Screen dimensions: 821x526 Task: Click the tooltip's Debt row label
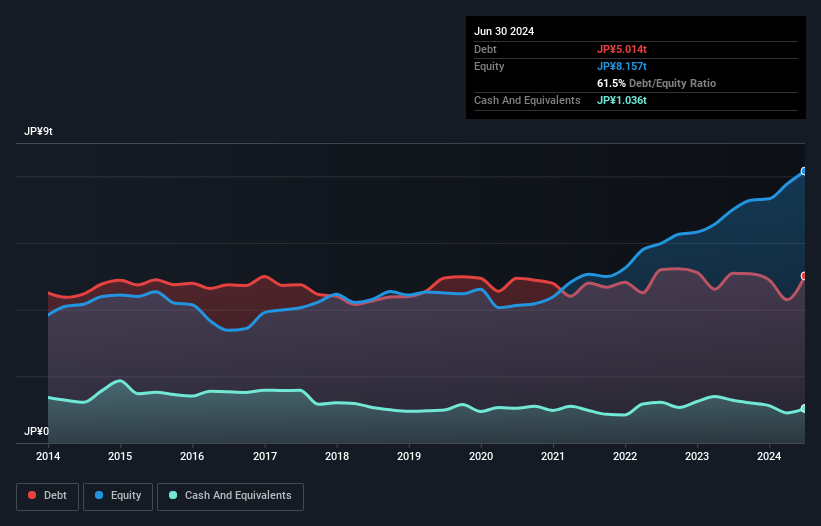coord(485,49)
